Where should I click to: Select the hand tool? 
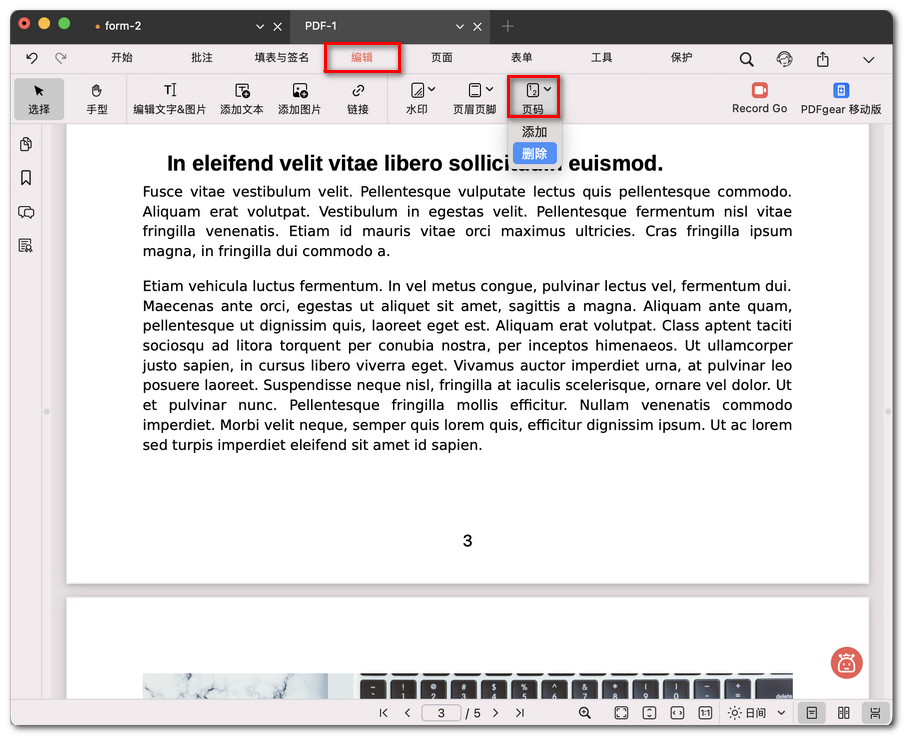pyautogui.click(x=96, y=98)
